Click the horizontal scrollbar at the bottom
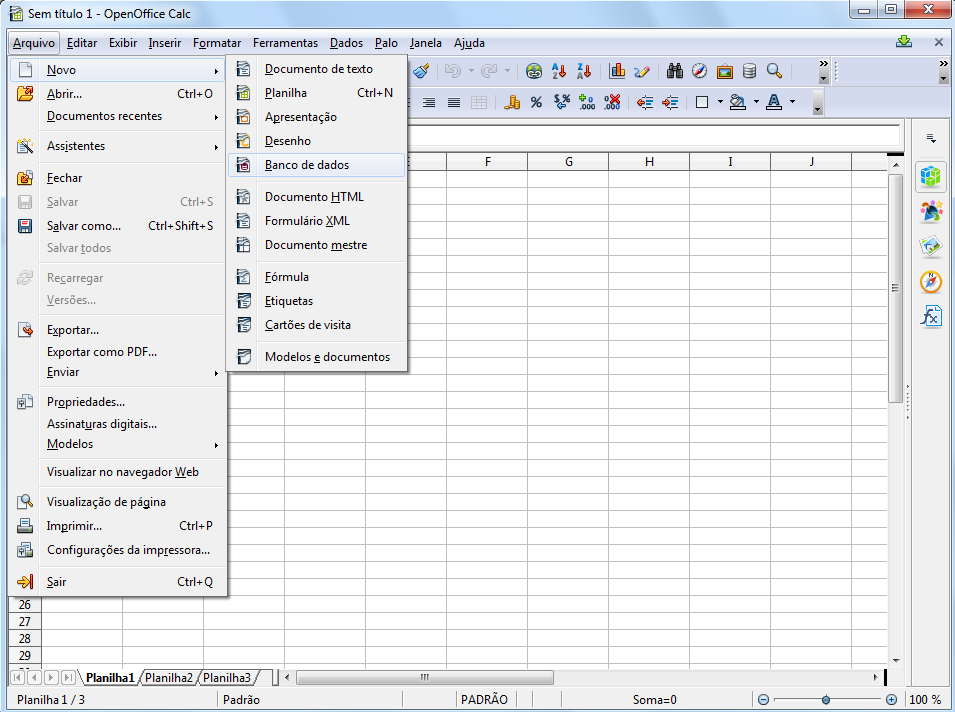This screenshot has height=712, width=955. [425, 677]
